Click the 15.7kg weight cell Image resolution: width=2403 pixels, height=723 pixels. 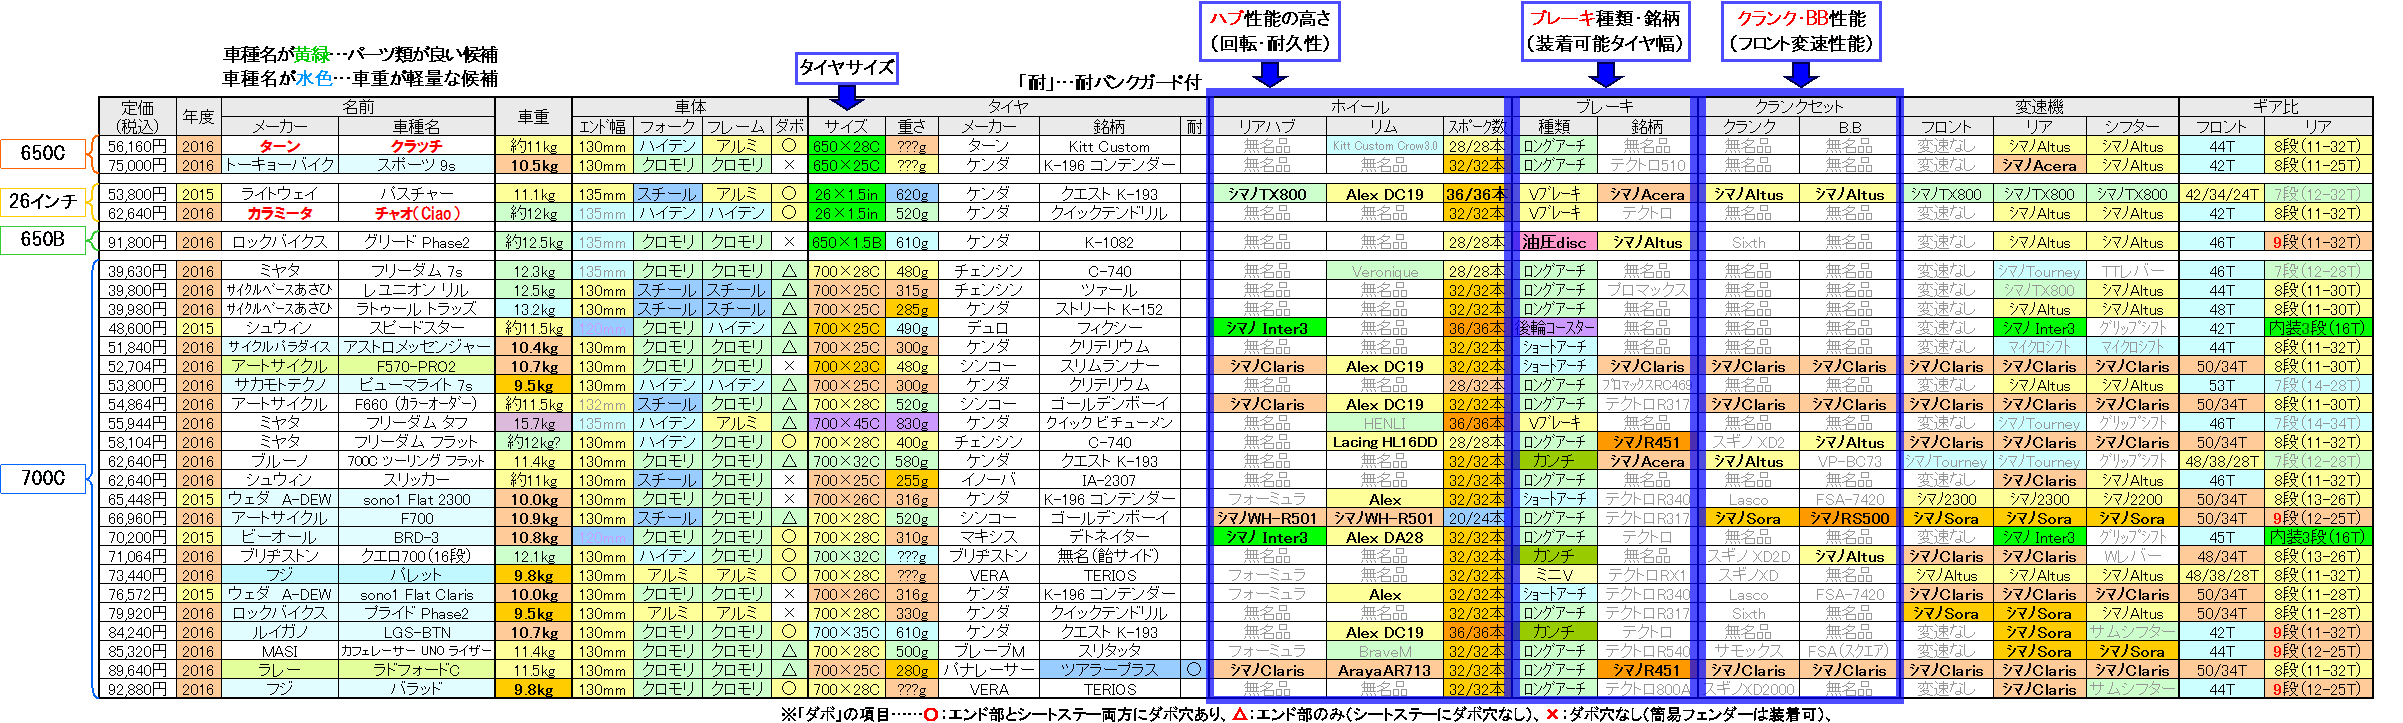tap(533, 423)
